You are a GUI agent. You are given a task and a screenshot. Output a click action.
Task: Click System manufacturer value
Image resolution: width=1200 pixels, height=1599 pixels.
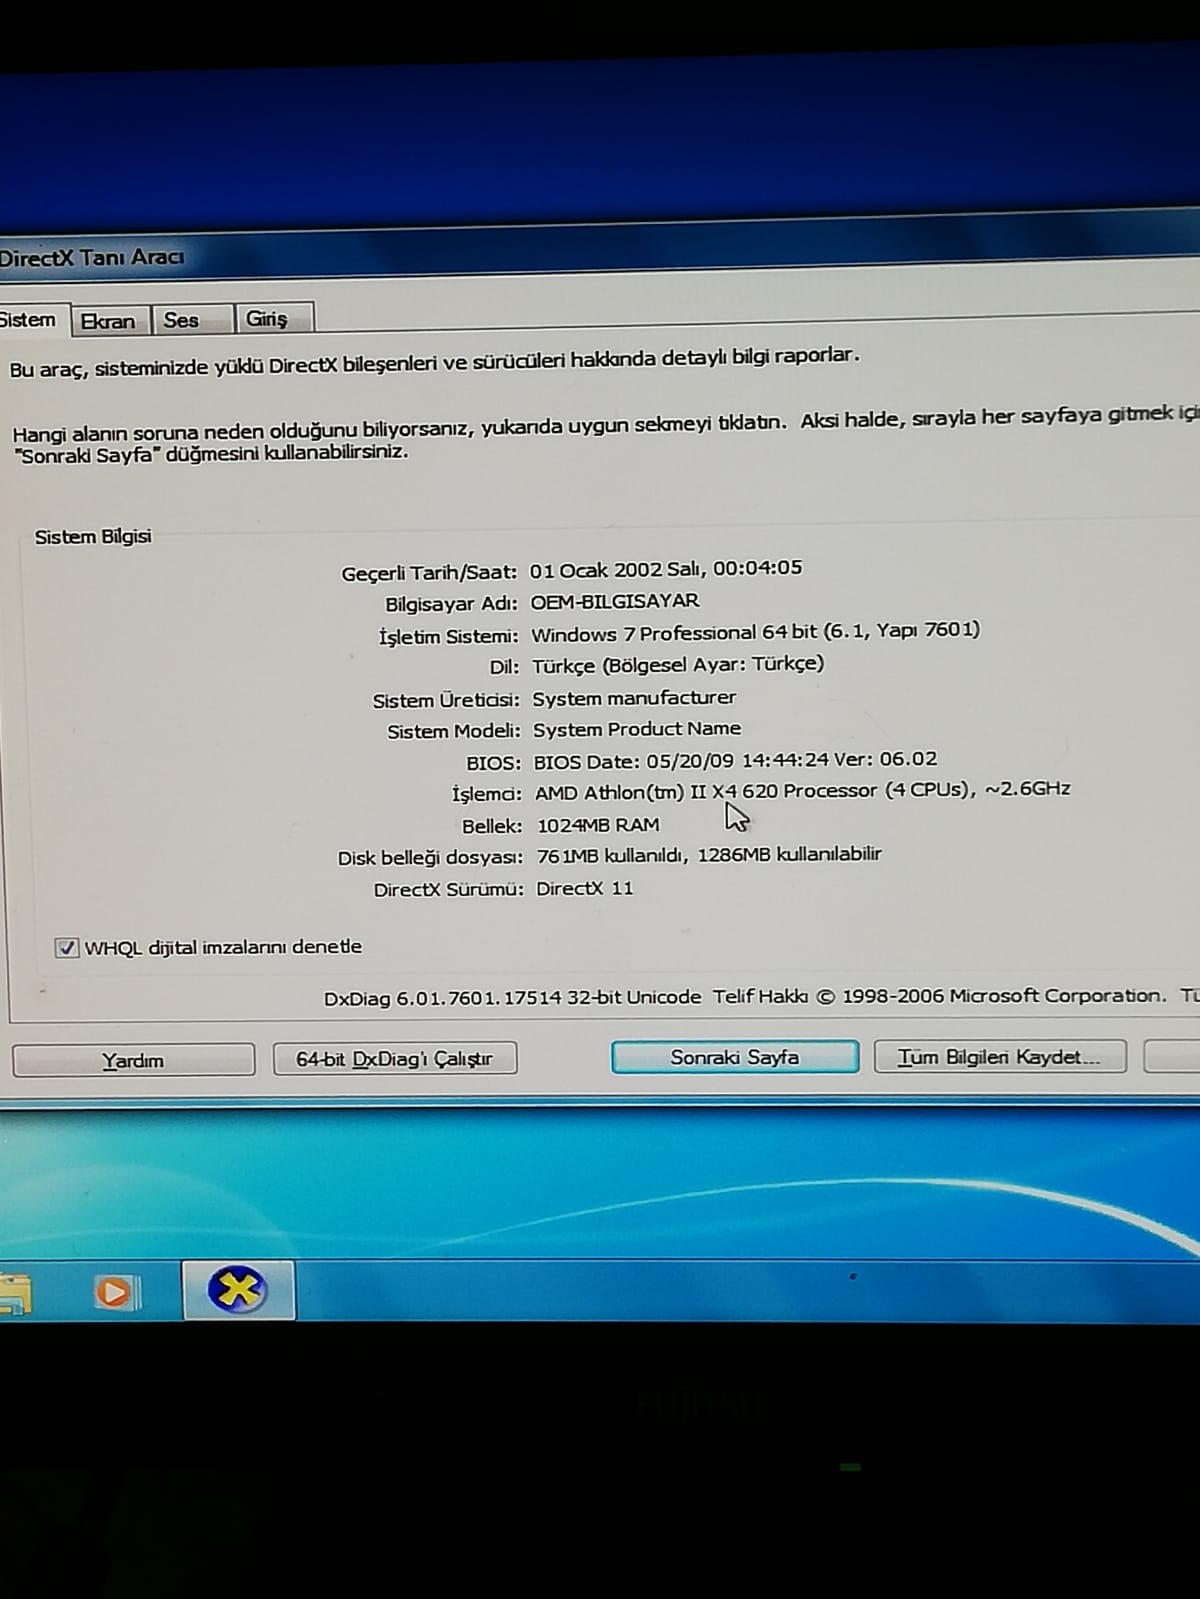(634, 698)
